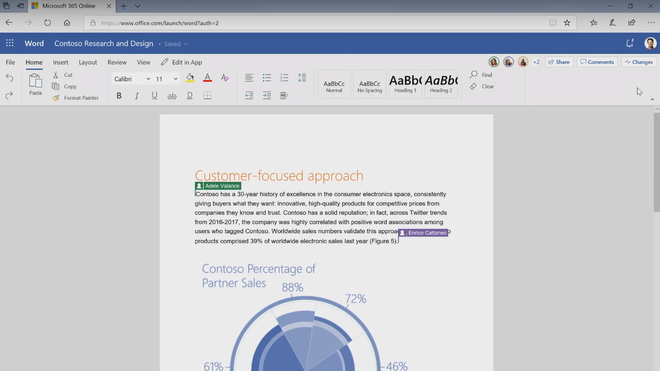Apply the Normal style
660x371 pixels.
click(x=334, y=85)
